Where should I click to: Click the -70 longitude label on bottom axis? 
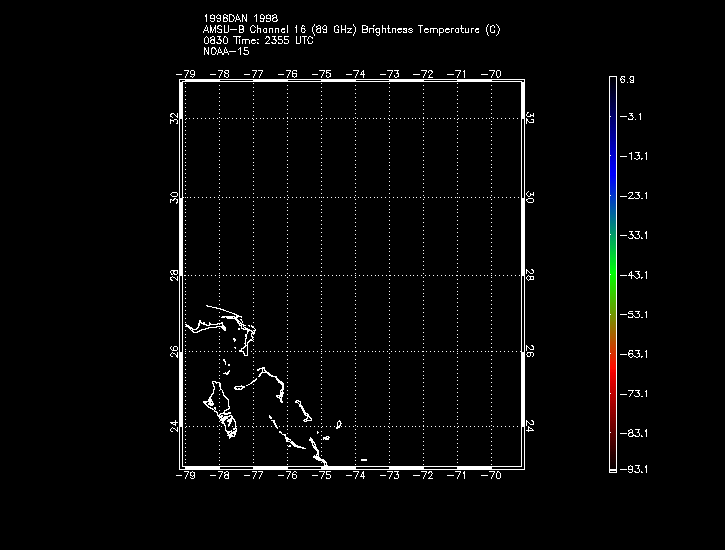point(491,475)
